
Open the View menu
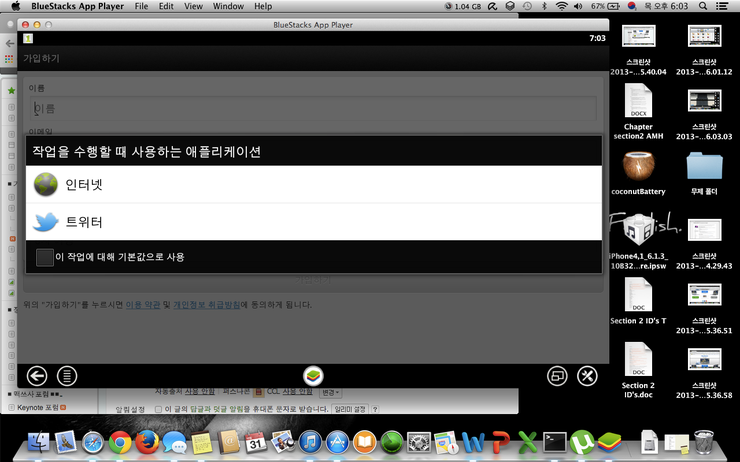(x=193, y=6)
